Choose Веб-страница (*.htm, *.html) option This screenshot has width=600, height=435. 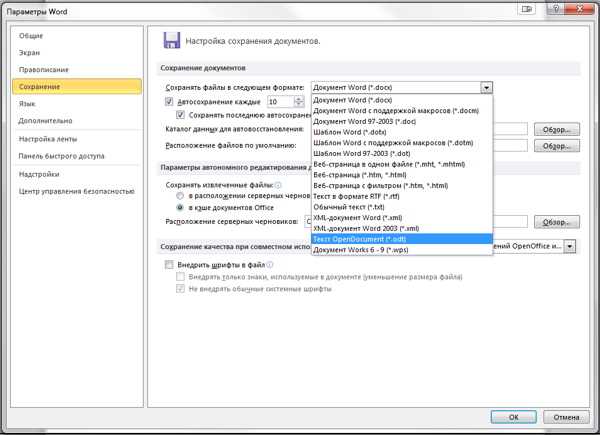point(402,175)
